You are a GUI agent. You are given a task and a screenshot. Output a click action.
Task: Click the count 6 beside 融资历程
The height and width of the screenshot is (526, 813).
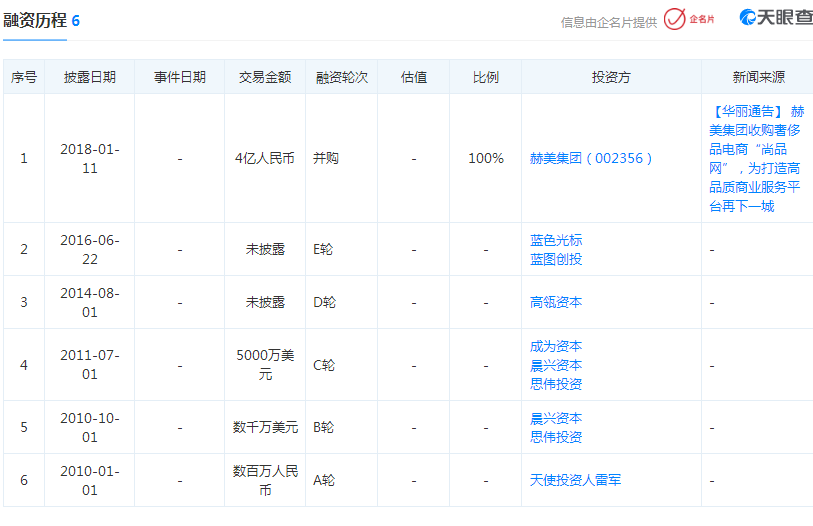click(76, 21)
